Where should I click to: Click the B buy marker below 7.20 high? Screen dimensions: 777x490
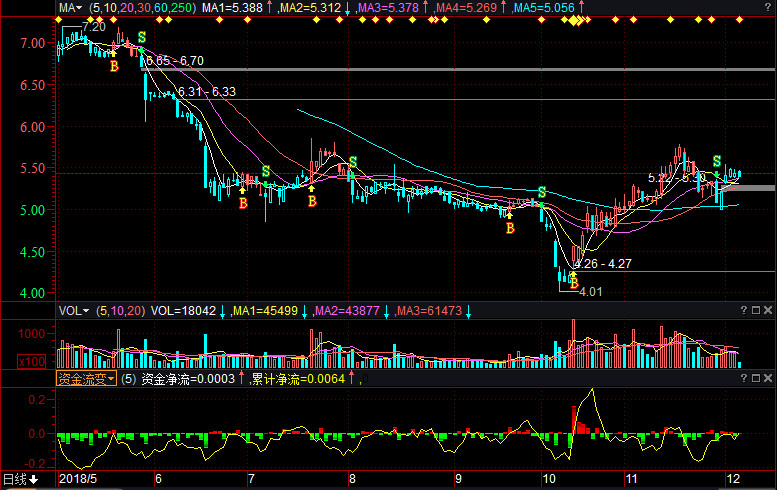coord(113,66)
